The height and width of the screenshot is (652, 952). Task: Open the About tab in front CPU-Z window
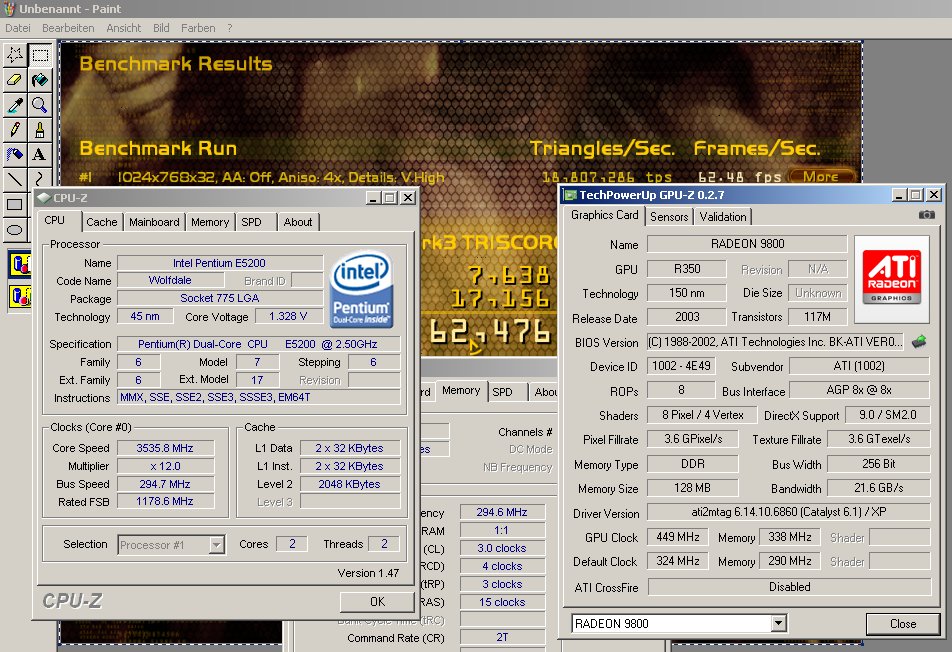[x=298, y=222]
